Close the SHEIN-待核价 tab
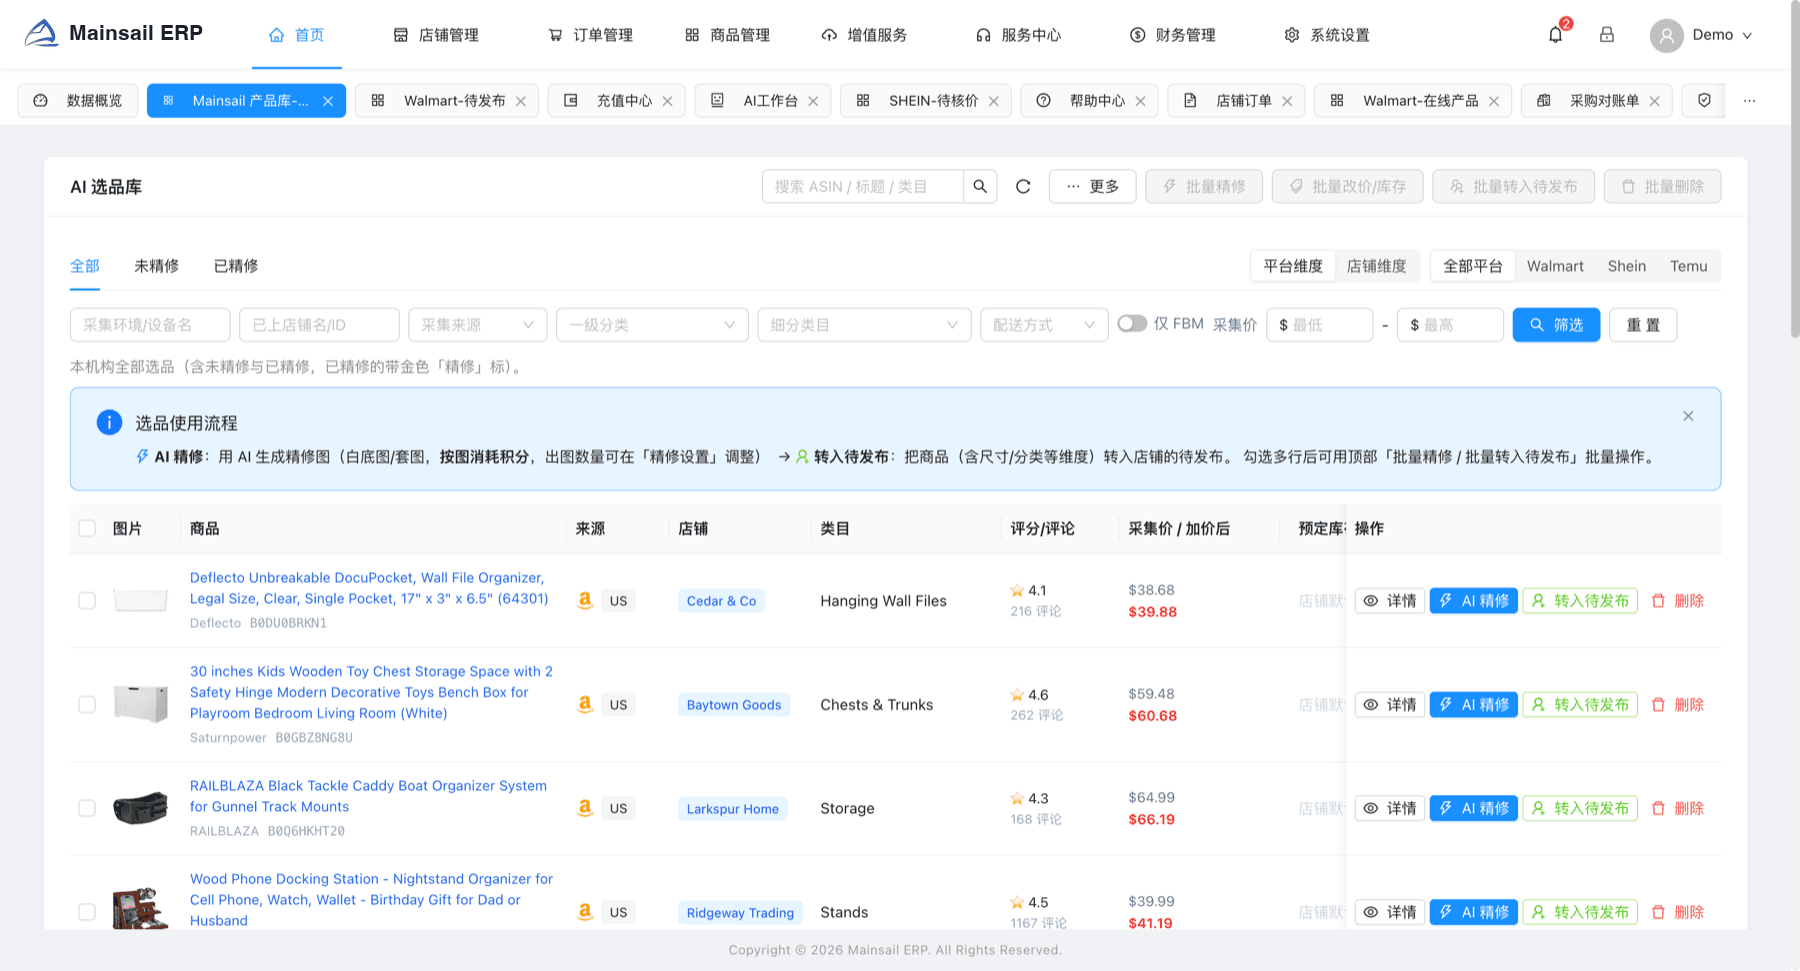 tap(994, 101)
